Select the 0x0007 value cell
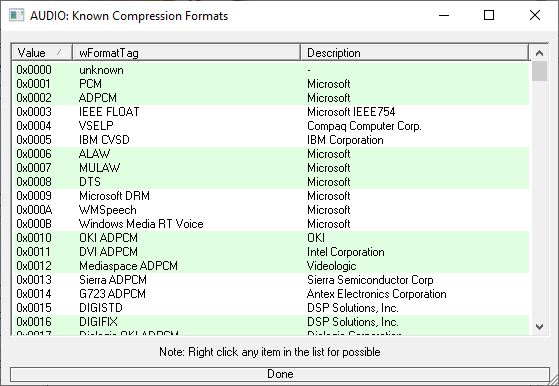The height and width of the screenshot is (386, 559). click(34, 168)
